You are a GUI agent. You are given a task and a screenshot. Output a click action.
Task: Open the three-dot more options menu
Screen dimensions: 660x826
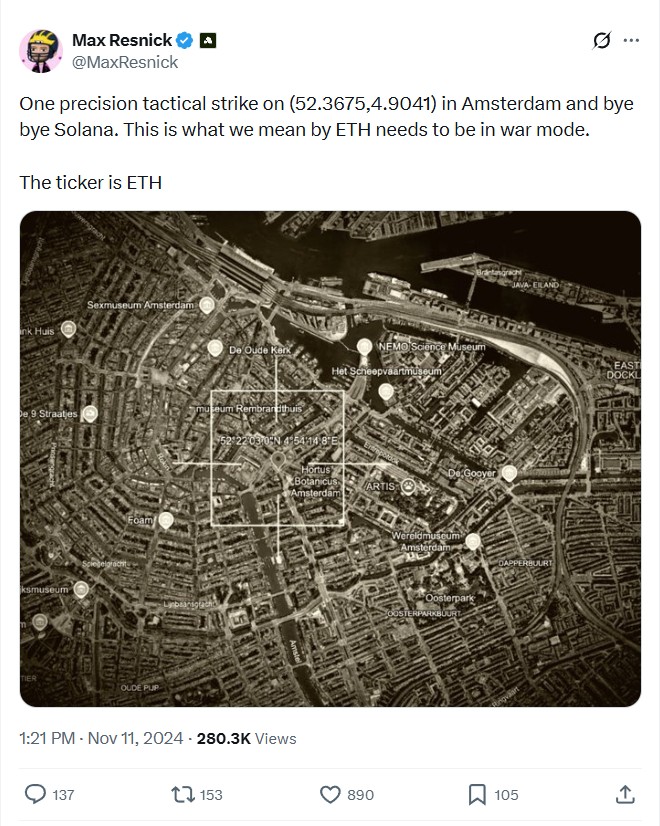pyautogui.click(x=631, y=41)
